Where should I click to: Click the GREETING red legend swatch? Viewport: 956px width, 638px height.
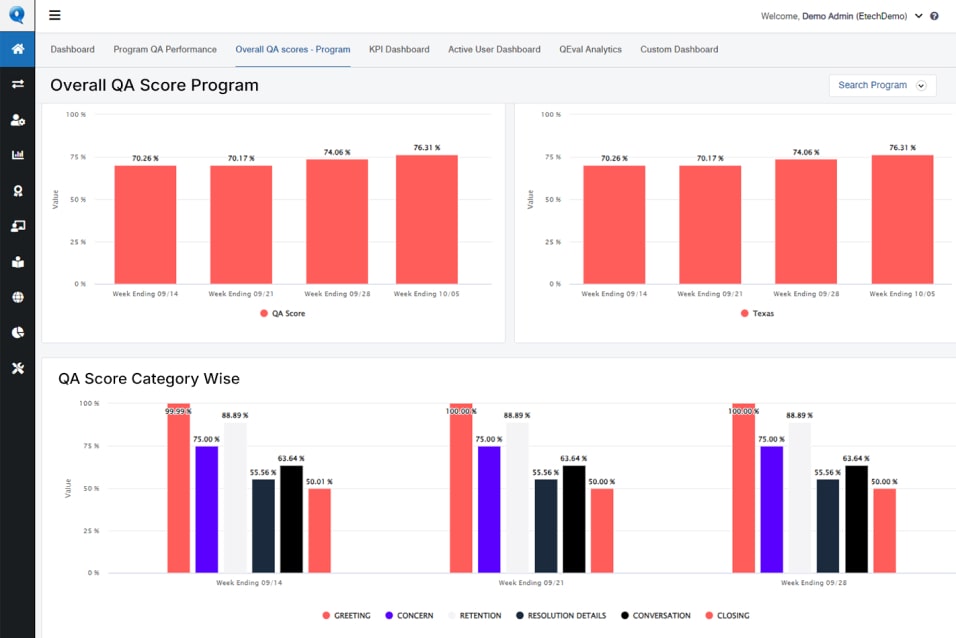point(326,615)
